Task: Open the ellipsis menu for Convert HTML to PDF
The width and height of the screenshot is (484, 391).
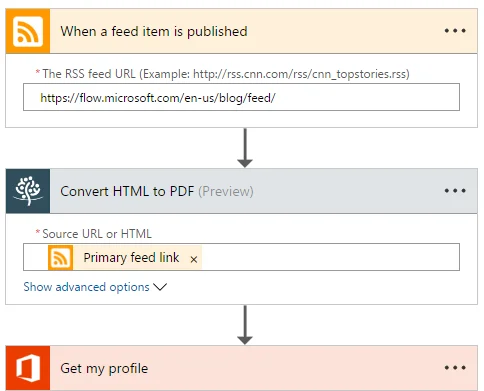Action: click(x=455, y=191)
